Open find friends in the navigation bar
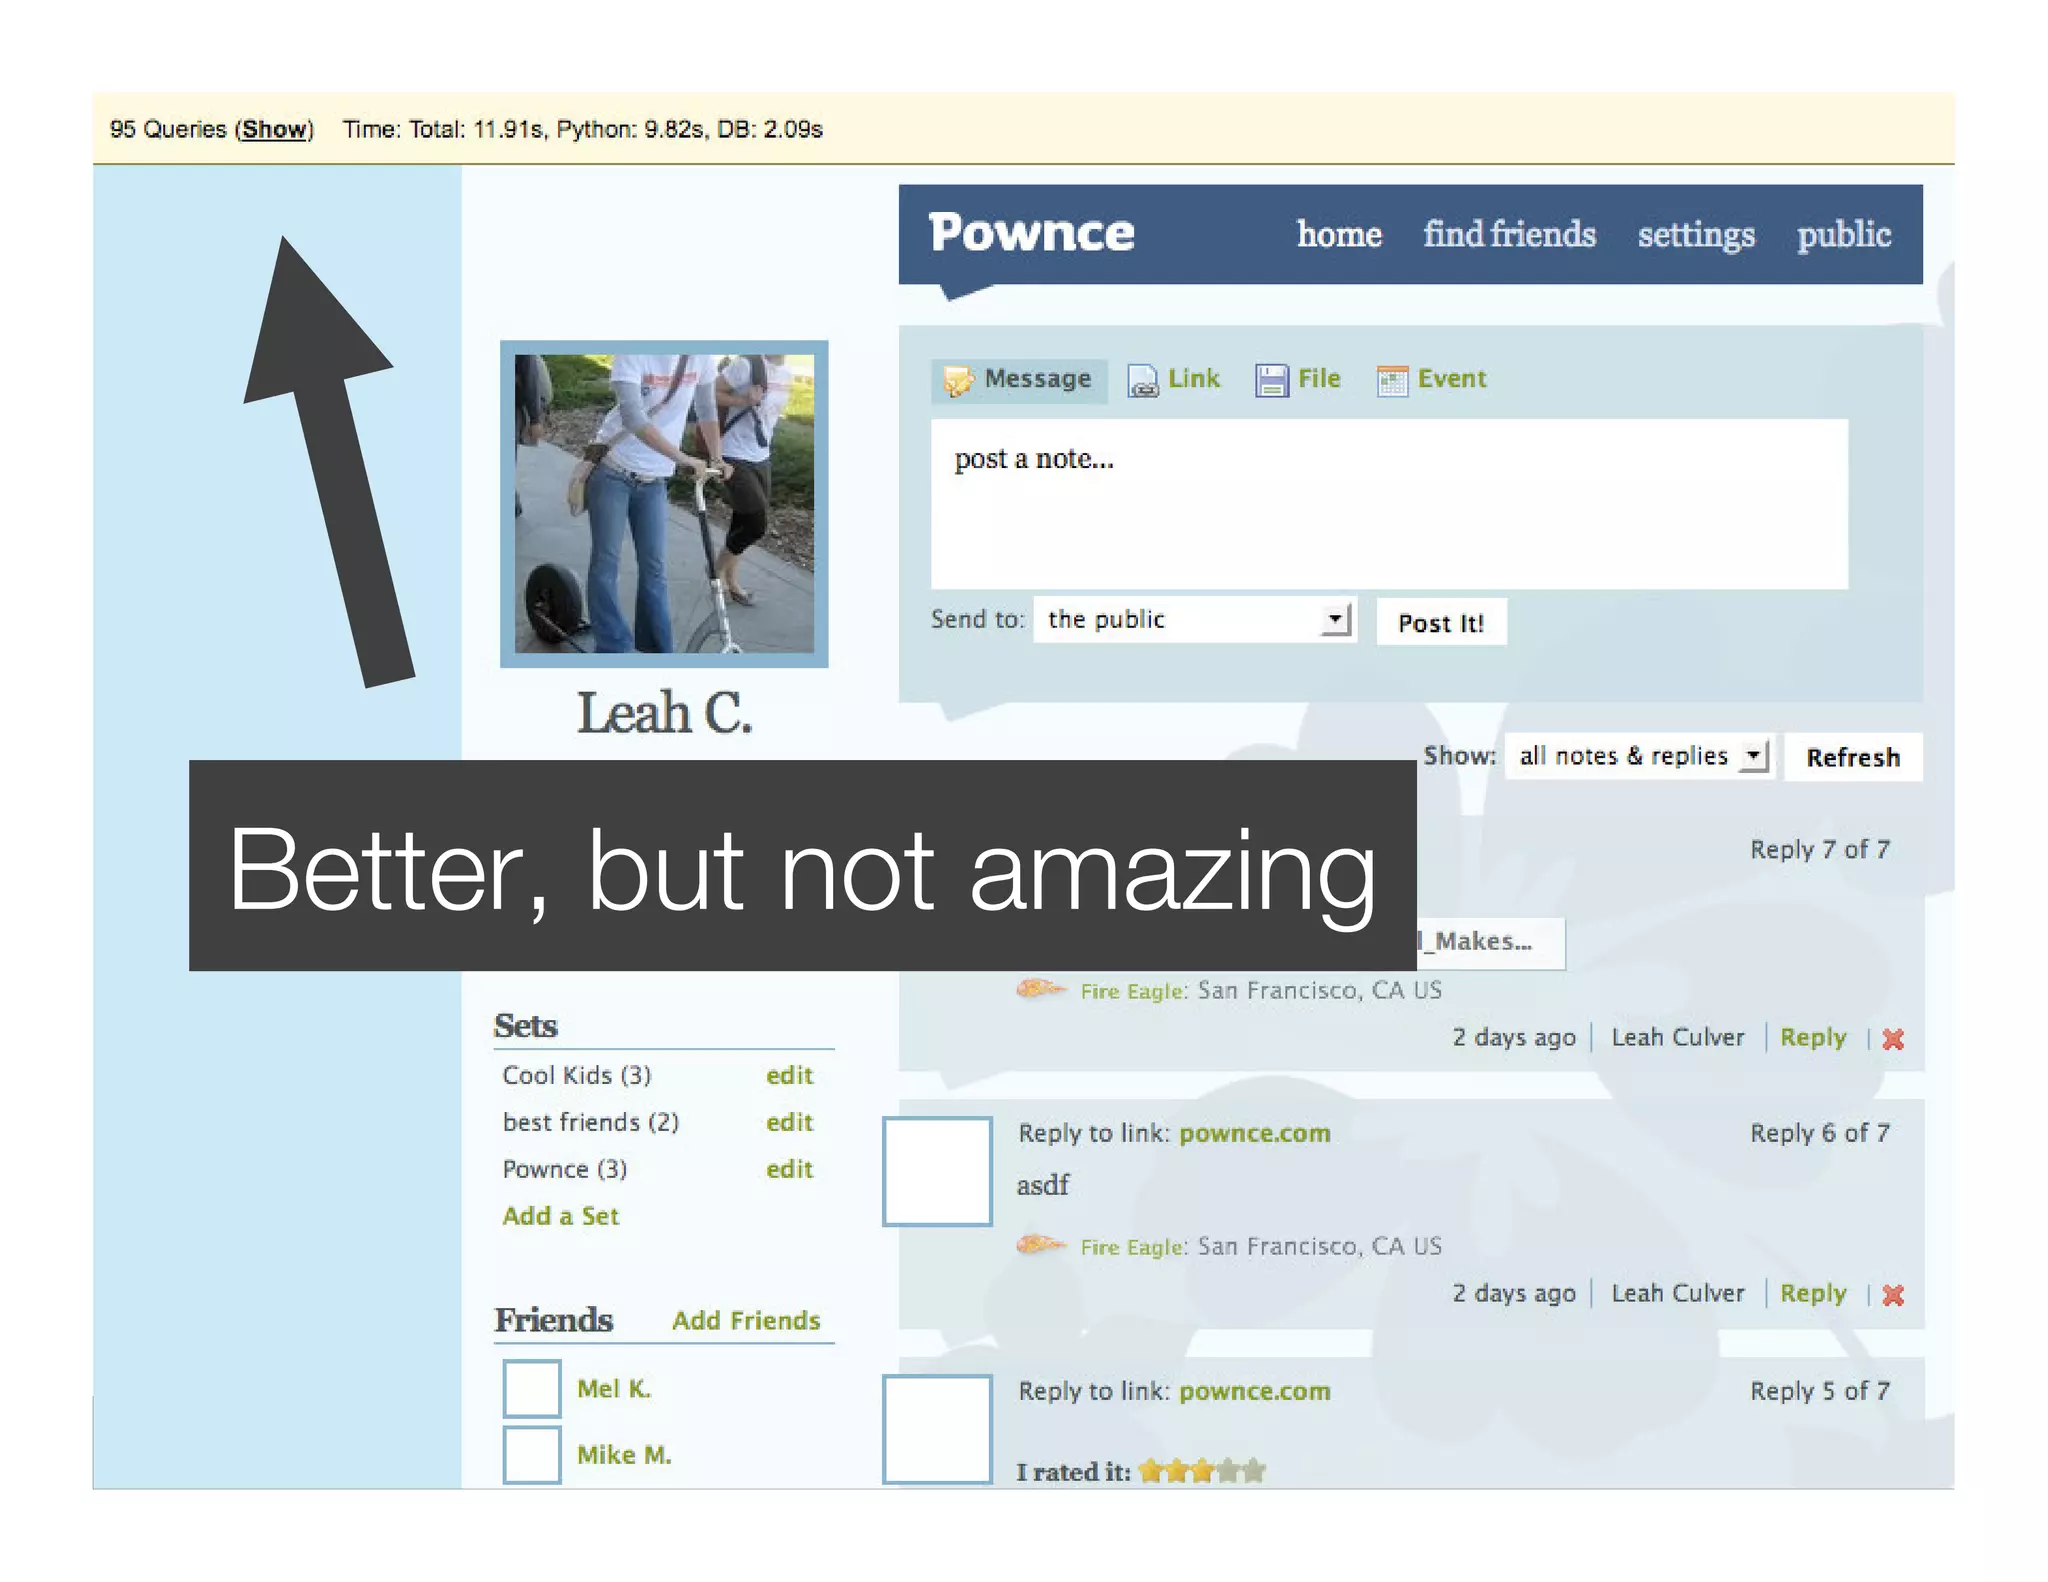The height and width of the screenshot is (1582, 2048). (1509, 234)
